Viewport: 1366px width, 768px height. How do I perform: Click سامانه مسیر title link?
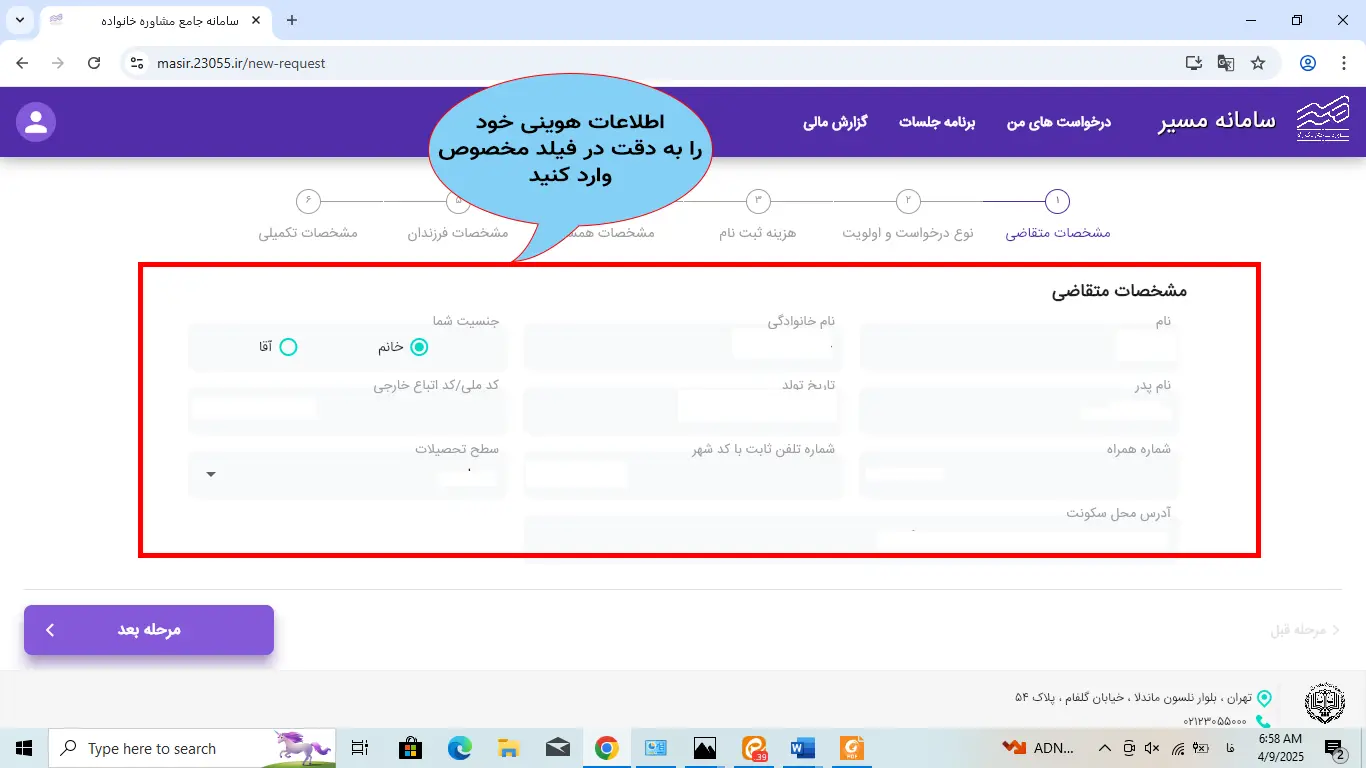tap(1217, 121)
